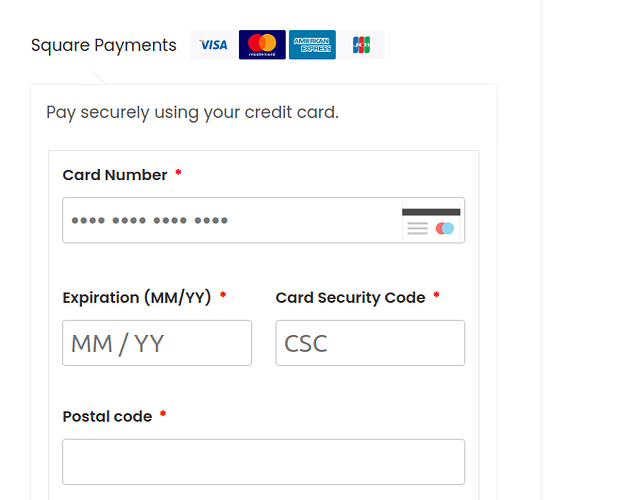Click the Card Security Code label

[351, 298]
